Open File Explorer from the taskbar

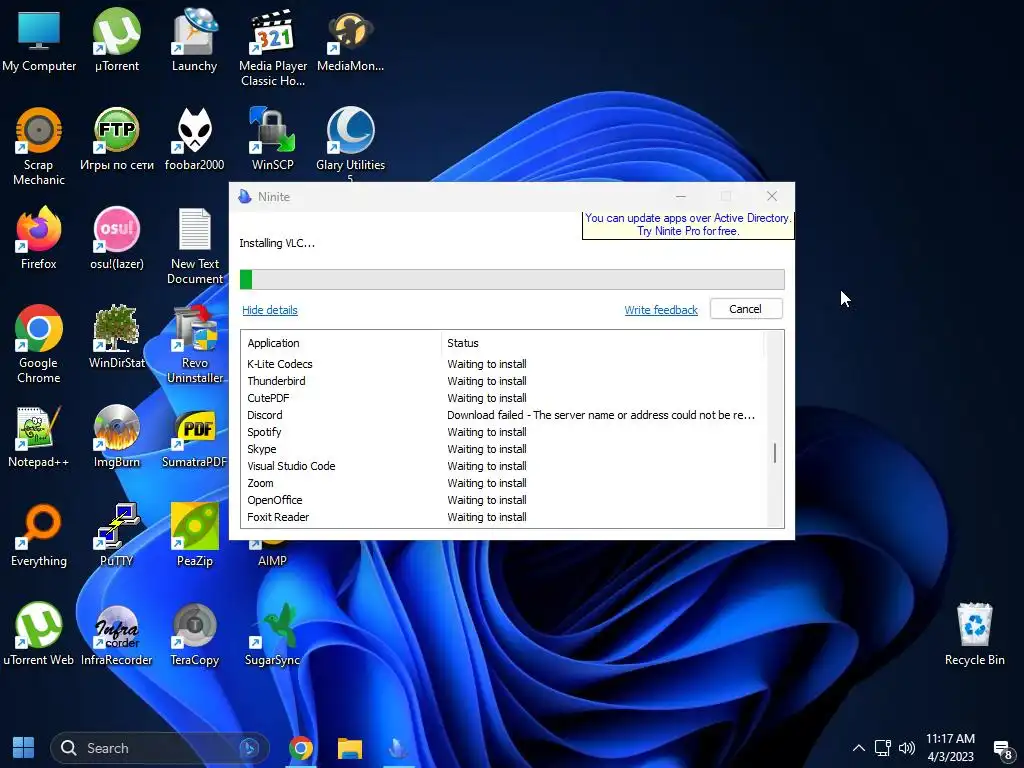click(x=349, y=748)
